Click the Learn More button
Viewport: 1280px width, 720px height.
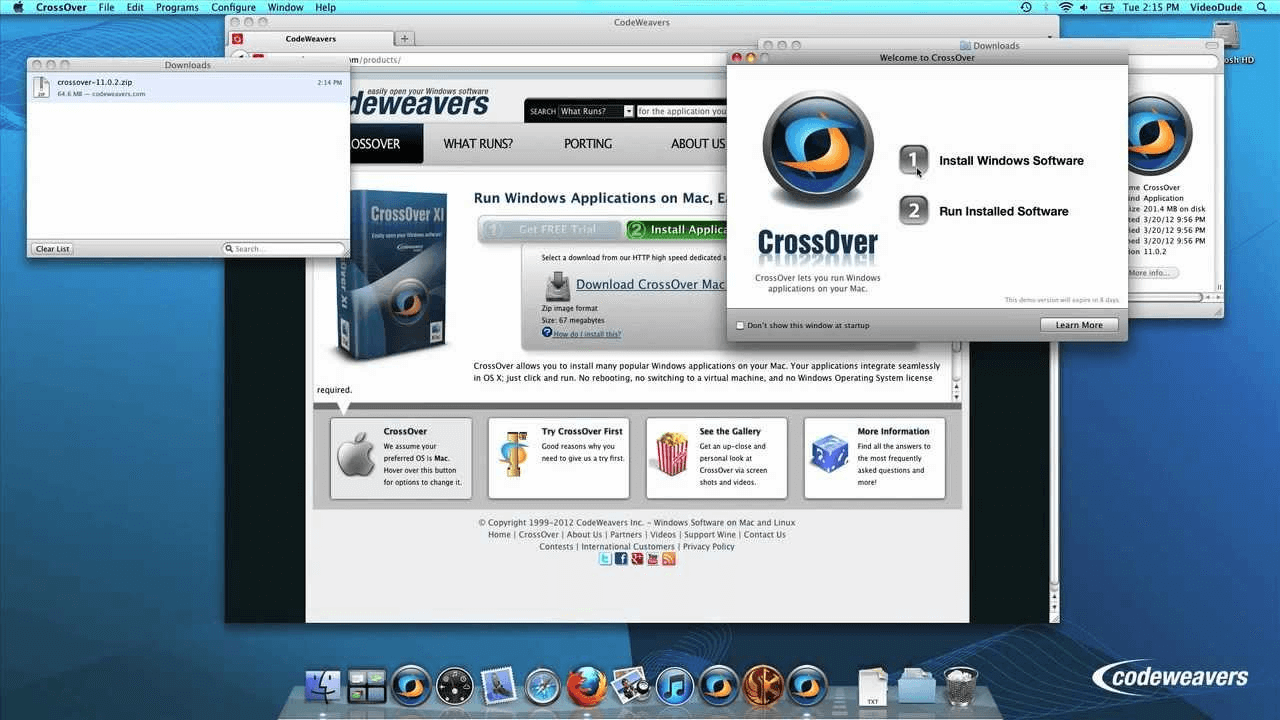(x=1079, y=325)
